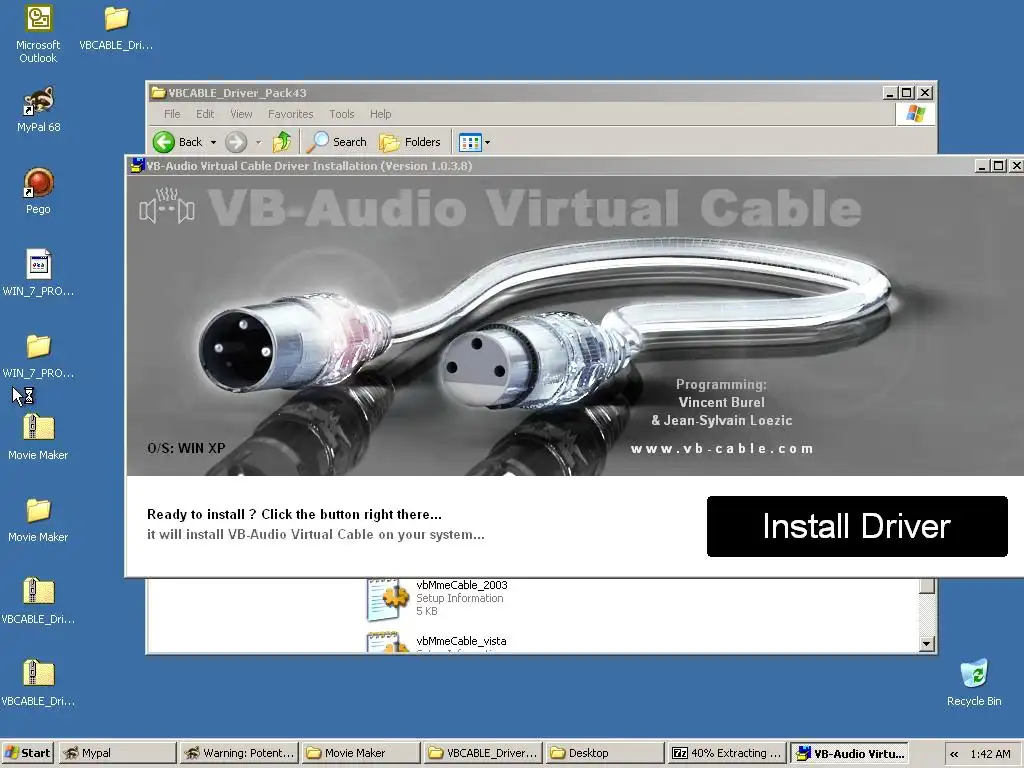The image size is (1024, 768).
Task: Open the View menu in Explorer
Action: (x=241, y=114)
